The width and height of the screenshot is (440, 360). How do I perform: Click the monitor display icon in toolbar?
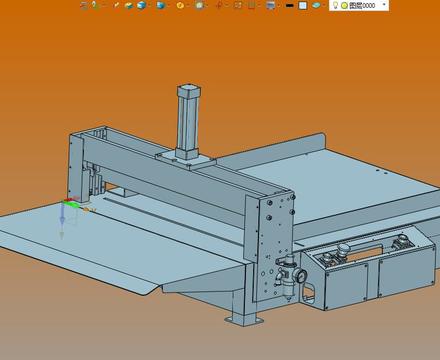click(x=270, y=5)
